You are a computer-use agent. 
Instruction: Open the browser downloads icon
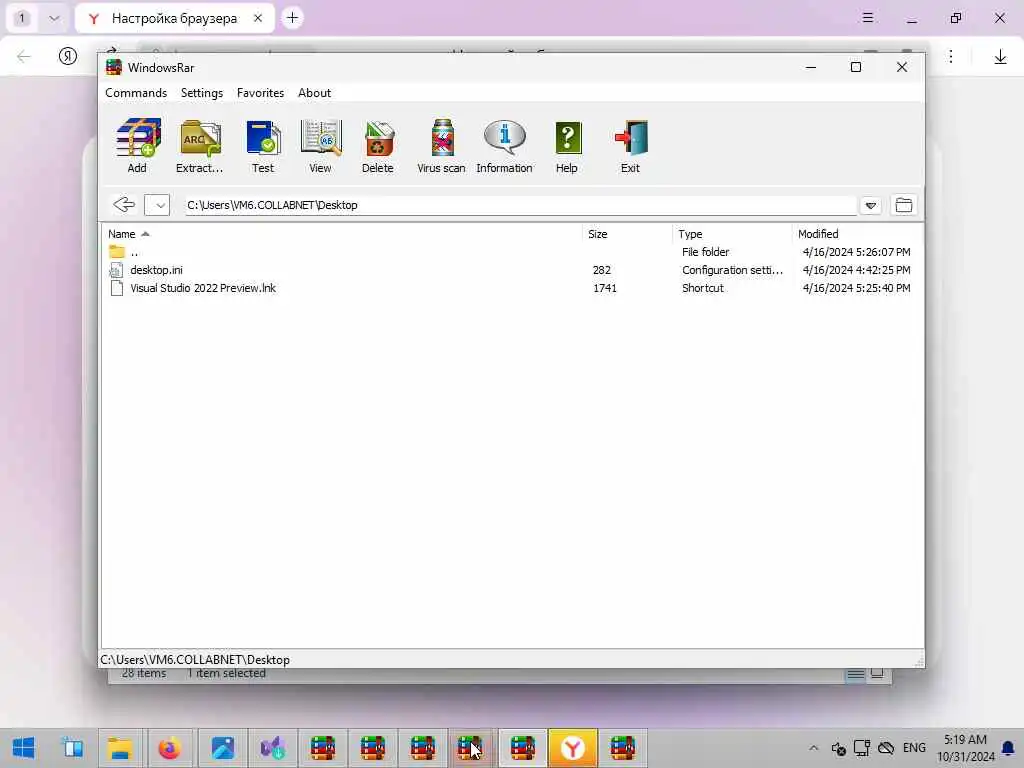coord(1000,57)
